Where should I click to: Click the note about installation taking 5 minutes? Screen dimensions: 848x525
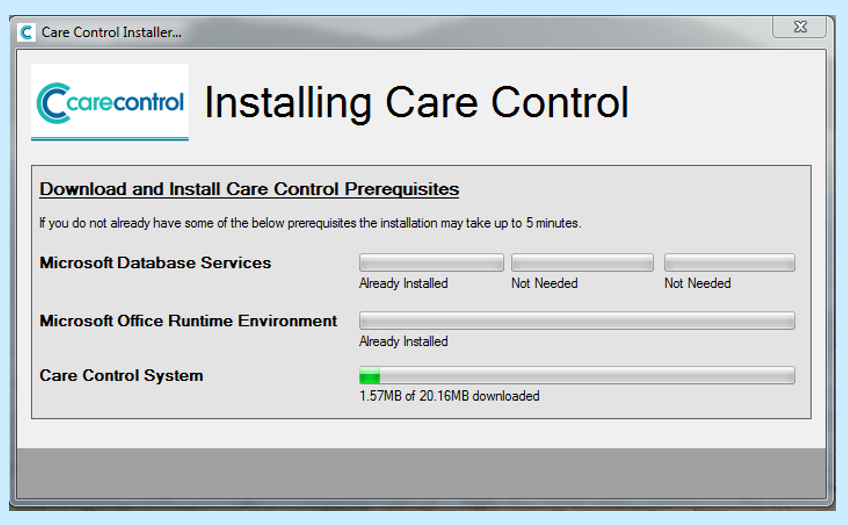310,223
